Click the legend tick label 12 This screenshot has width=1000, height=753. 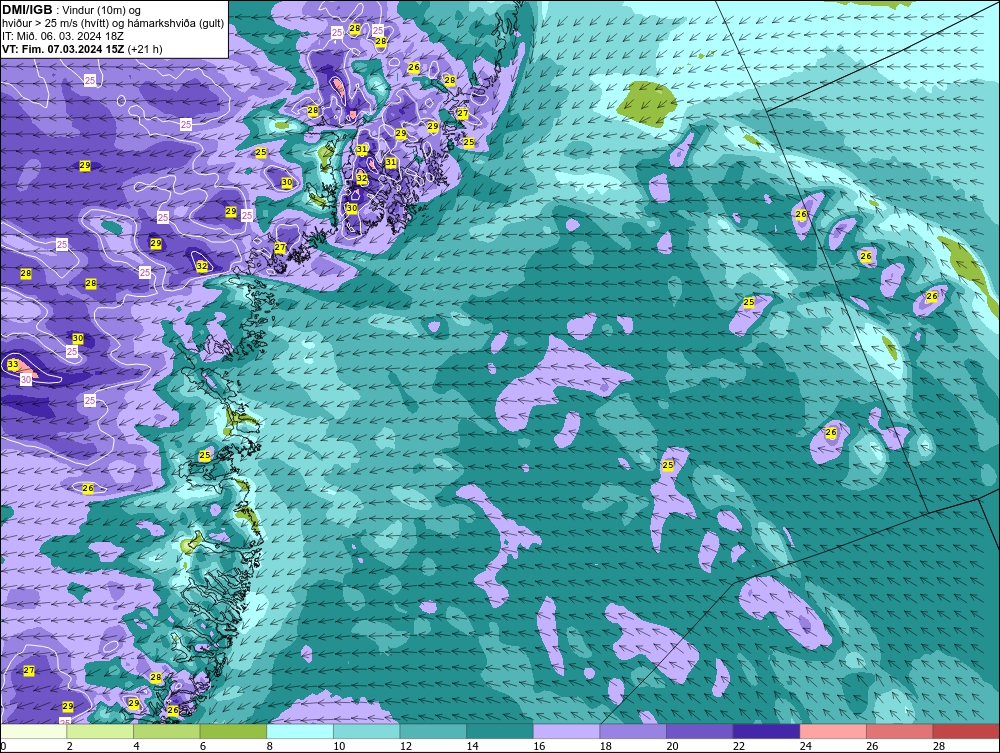click(x=406, y=746)
